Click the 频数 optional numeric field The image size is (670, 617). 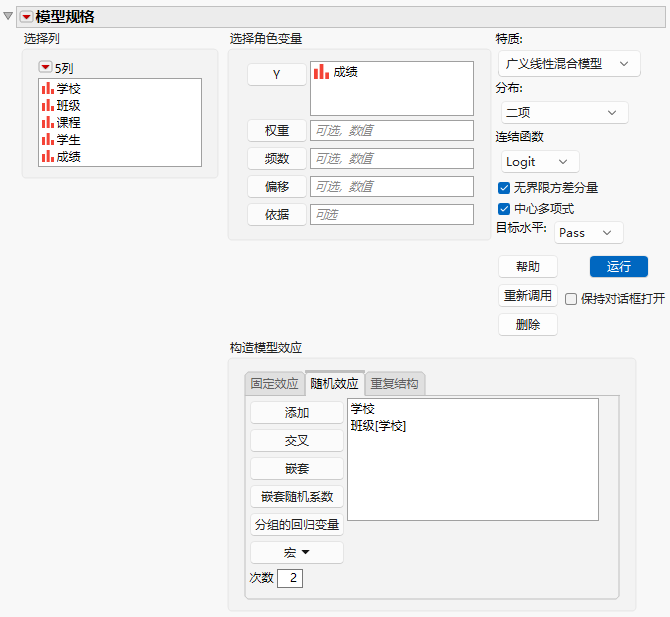(x=392, y=159)
